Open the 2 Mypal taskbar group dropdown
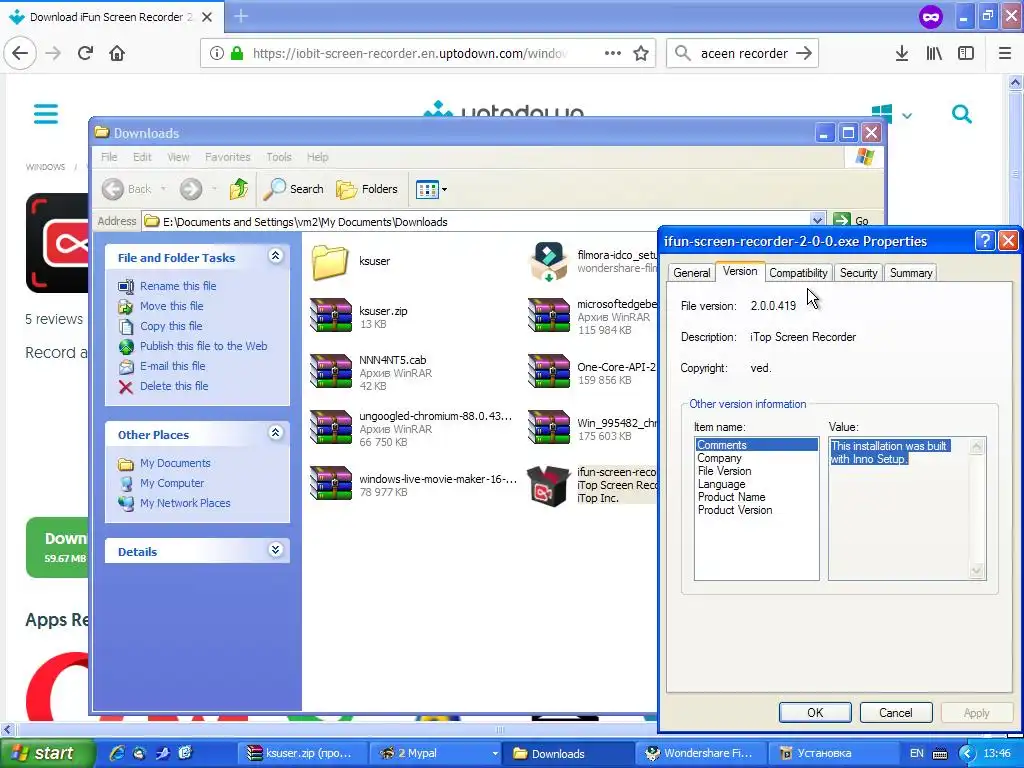This screenshot has width=1024, height=768. click(495, 754)
